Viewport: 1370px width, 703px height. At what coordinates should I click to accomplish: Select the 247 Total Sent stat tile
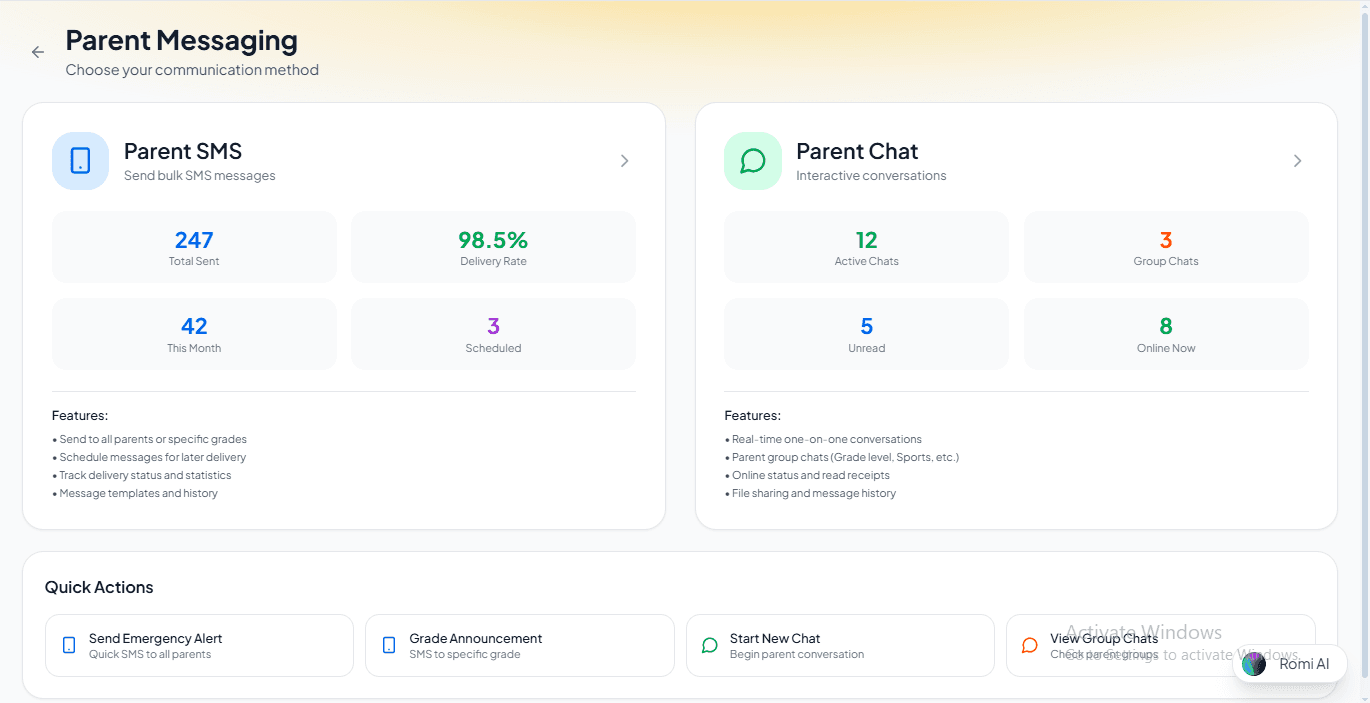pos(194,247)
